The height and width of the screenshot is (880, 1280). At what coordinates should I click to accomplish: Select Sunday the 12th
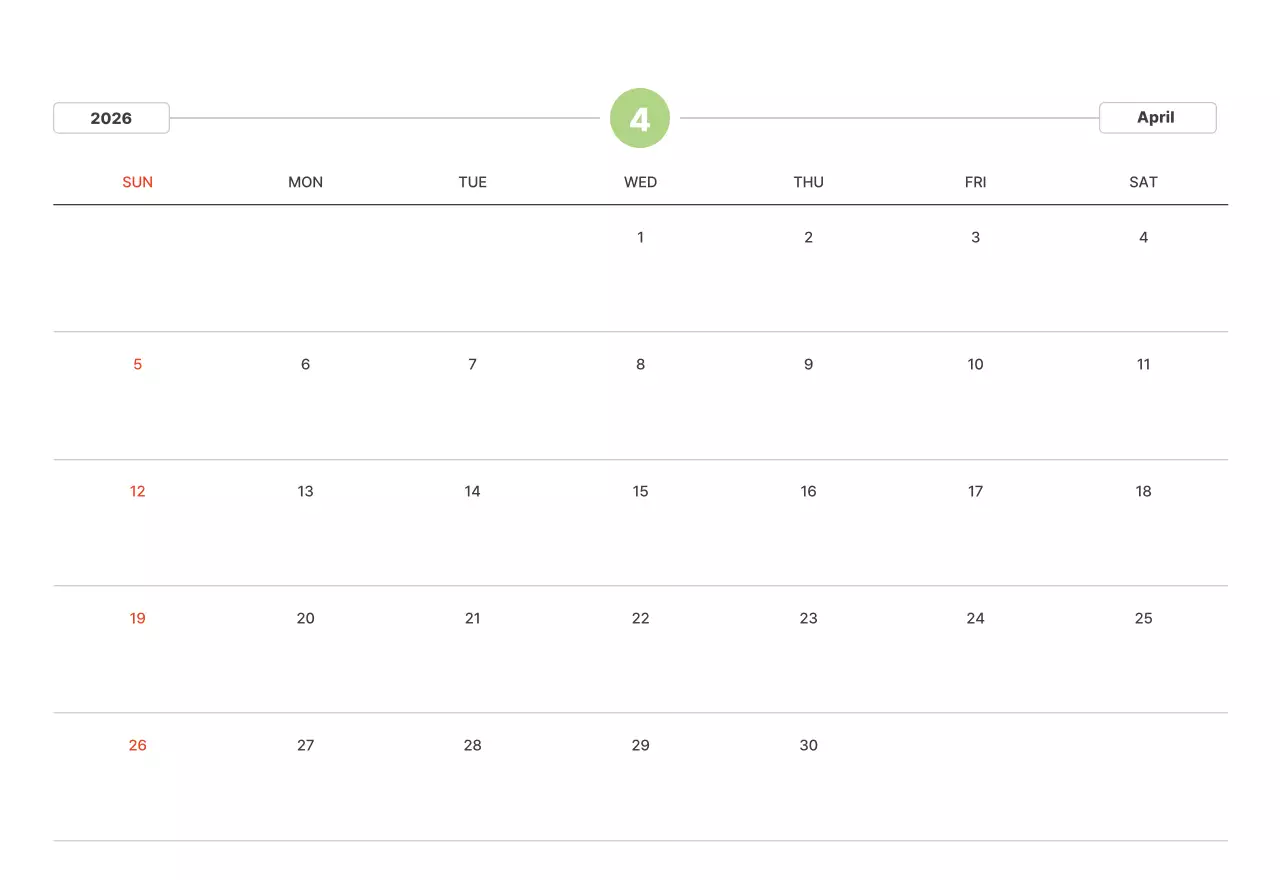[x=137, y=491]
